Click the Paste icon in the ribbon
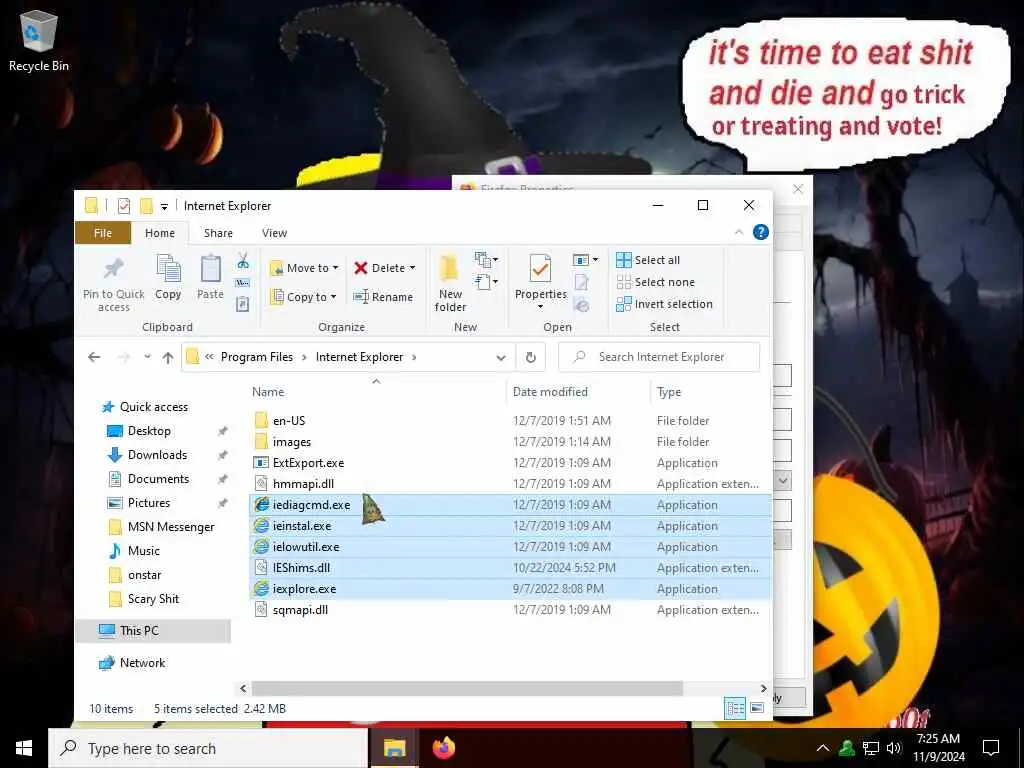This screenshot has height=768, width=1024. pyautogui.click(x=210, y=268)
